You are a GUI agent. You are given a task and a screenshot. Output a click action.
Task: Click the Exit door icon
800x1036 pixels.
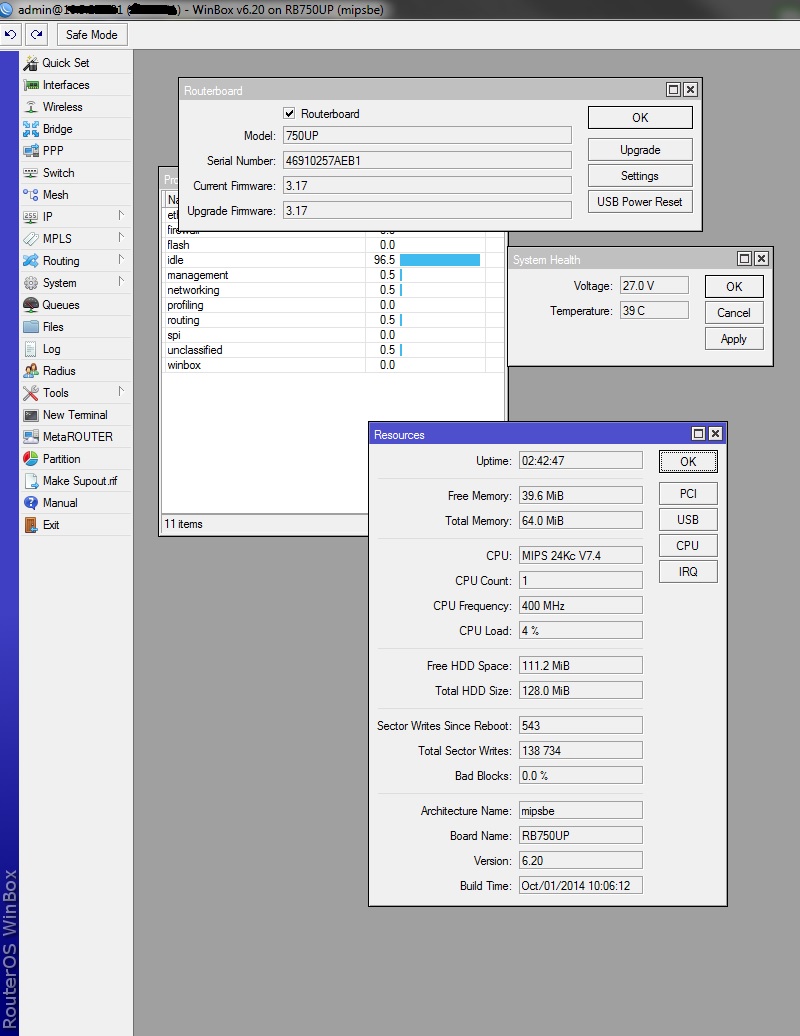coord(31,525)
